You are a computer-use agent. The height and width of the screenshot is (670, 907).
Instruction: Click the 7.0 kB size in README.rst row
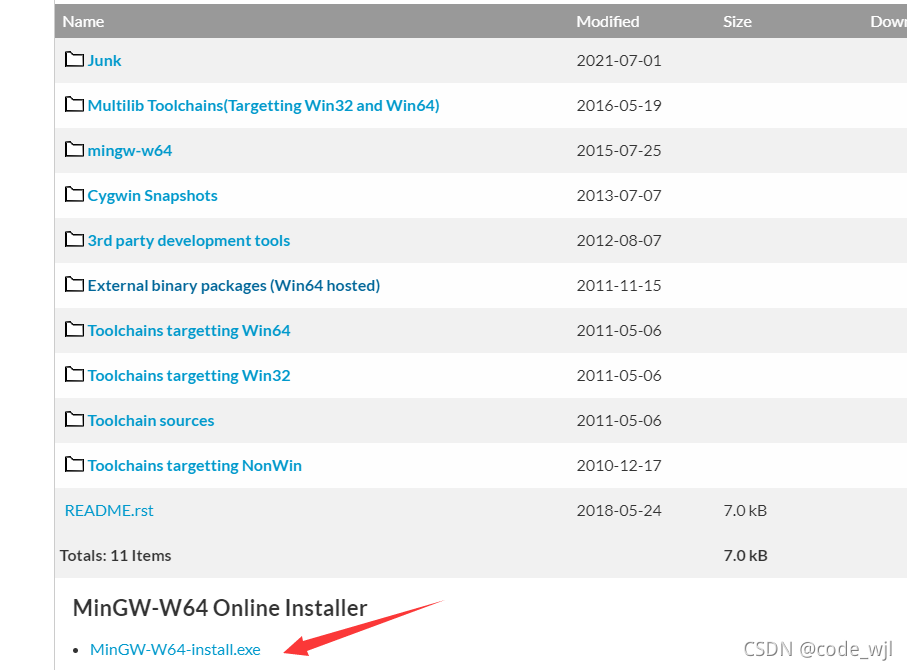745,511
